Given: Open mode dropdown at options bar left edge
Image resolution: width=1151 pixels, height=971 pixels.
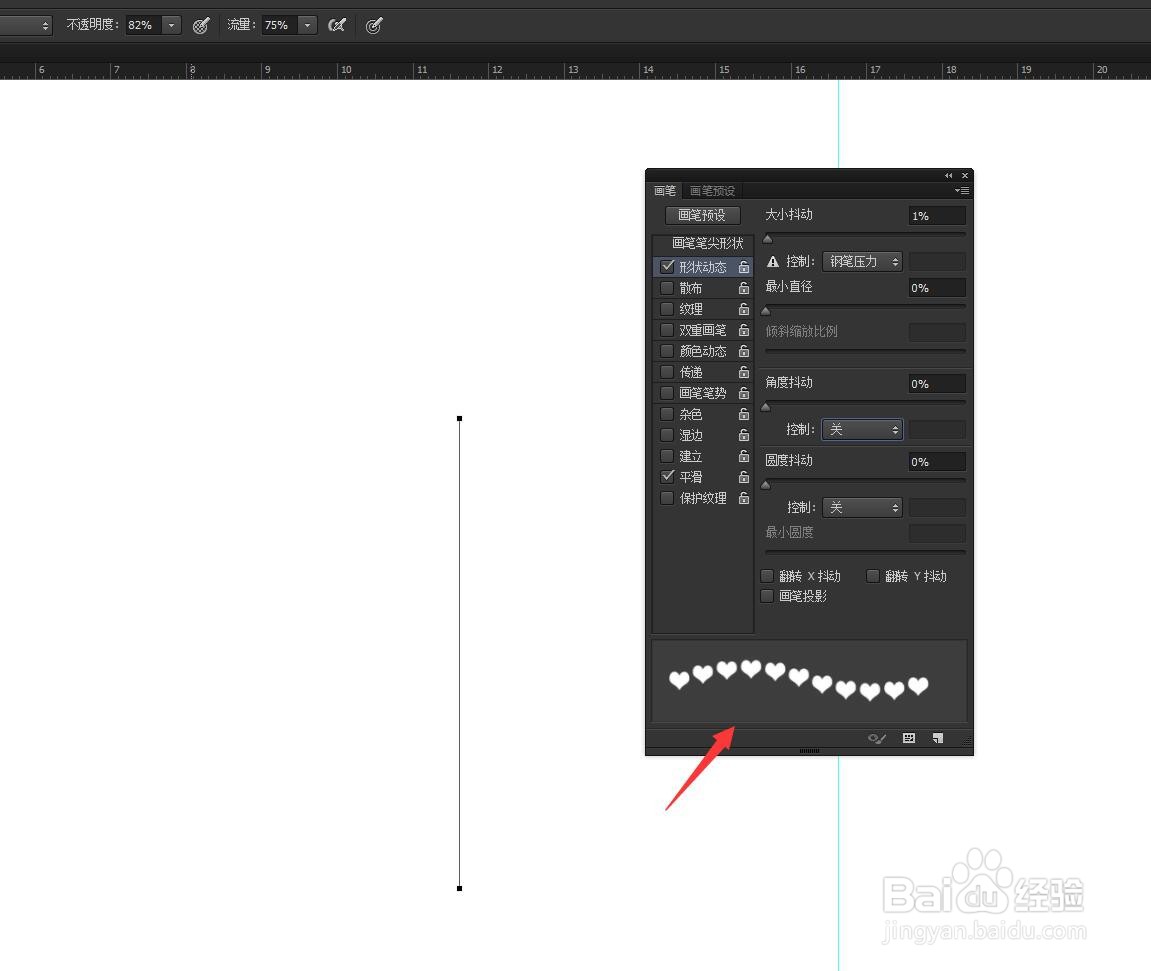Looking at the screenshot, I should pyautogui.click(x=26, y=26).
